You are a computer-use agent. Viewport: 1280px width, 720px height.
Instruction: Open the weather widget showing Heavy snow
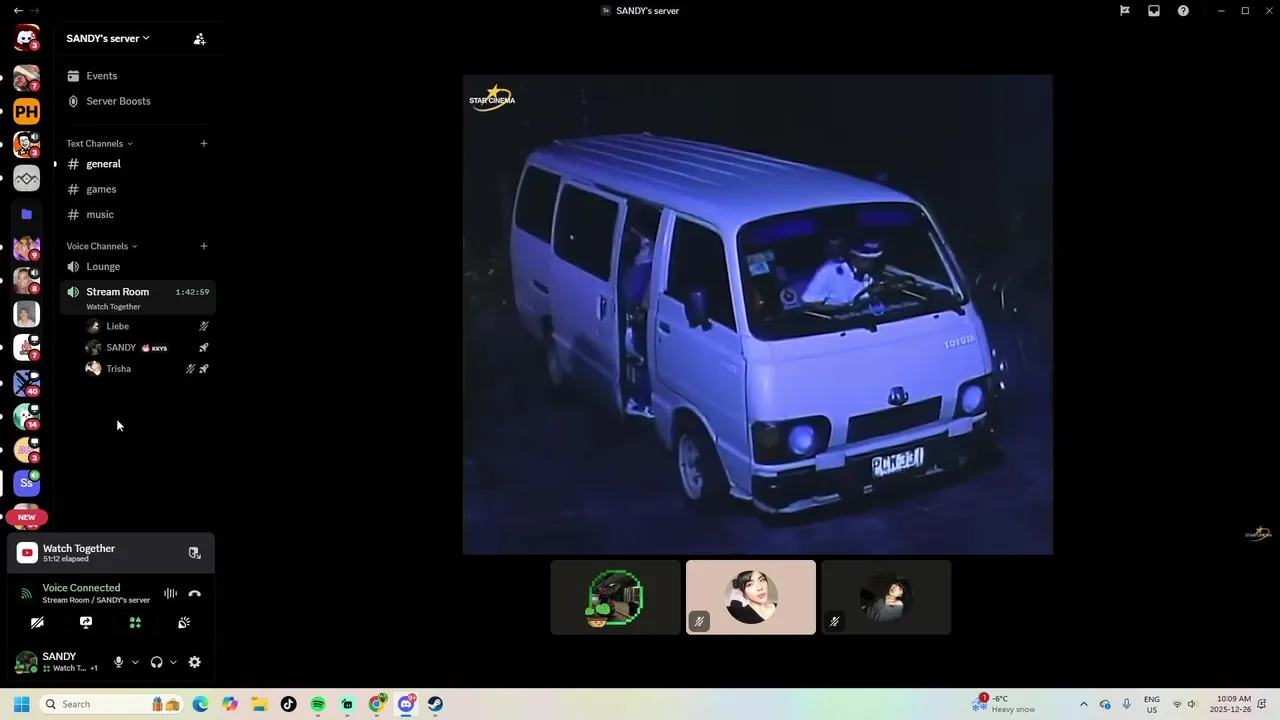(x=1005, y=704)
